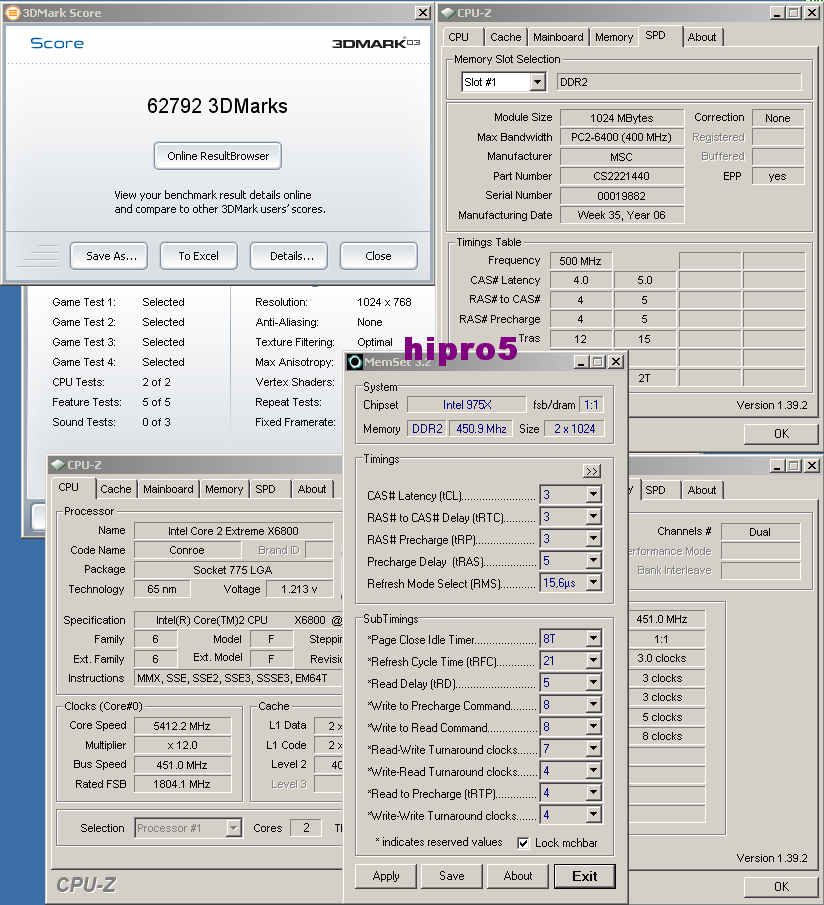Open the Write to Read Command dropdown
This screenshot has width=824, height=905.
pos(593,727)
